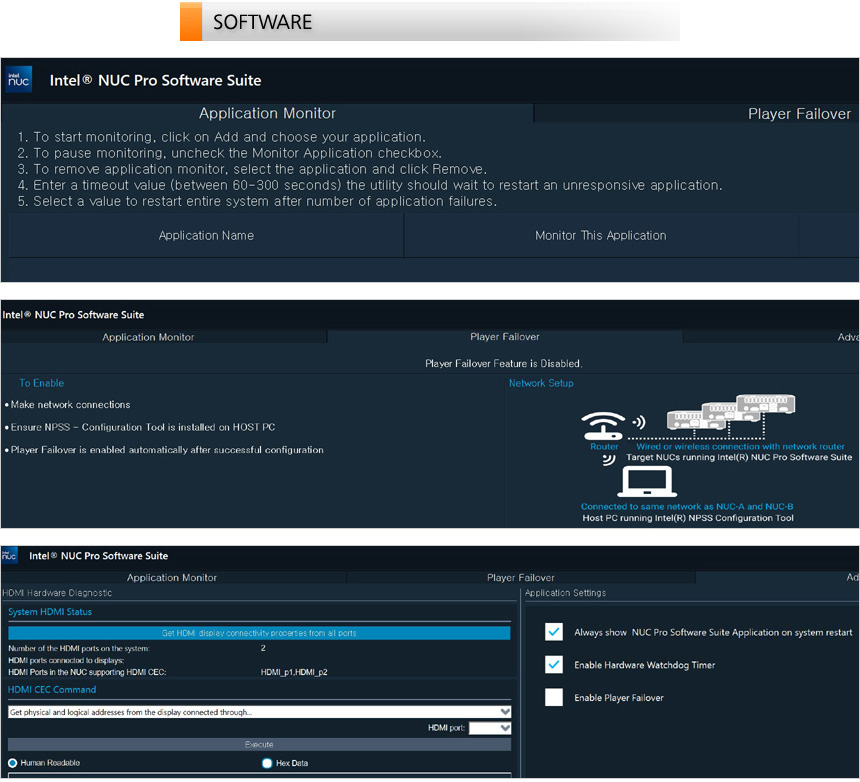Click 'Ensure NPSS - Configuration Tool' bullet
Image resolution: width=860 pixels, height=782 pixels.
pos(140,427)
